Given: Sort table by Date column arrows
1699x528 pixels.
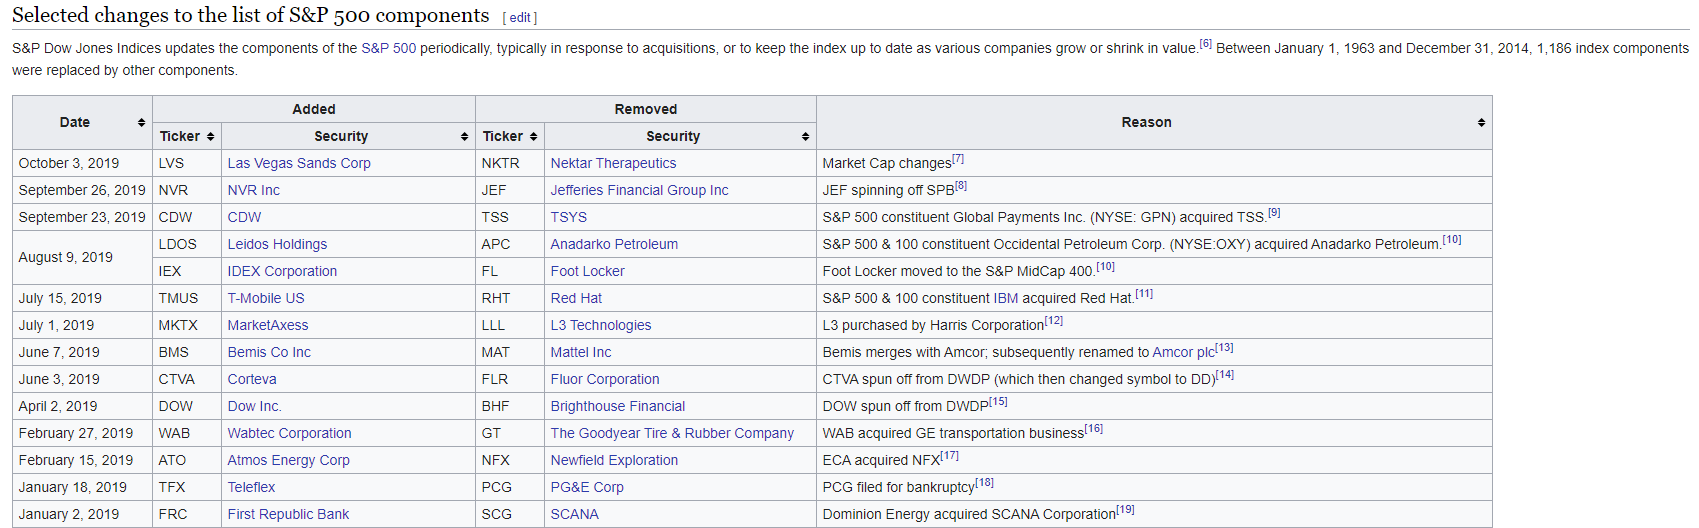Looking at the screenshot, I should click(x=141, y=122).
